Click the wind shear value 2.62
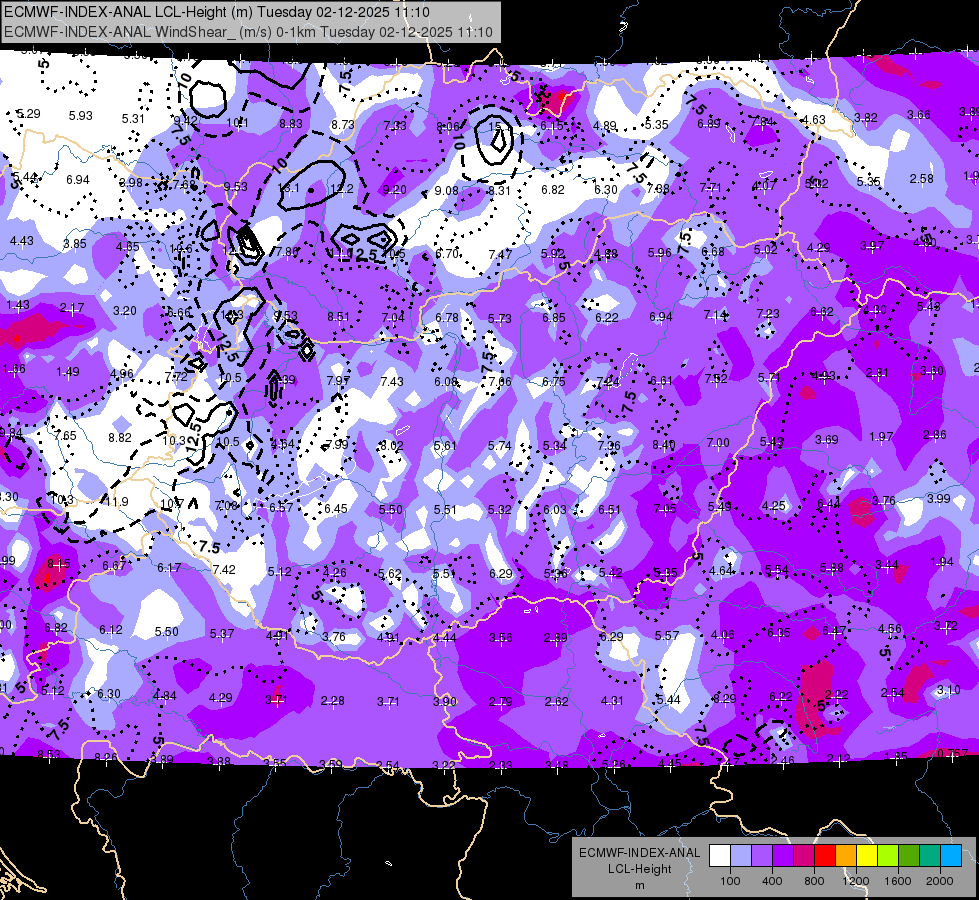Screen dimensions: 979x900 pyautogui.click(x=556, y=701)
